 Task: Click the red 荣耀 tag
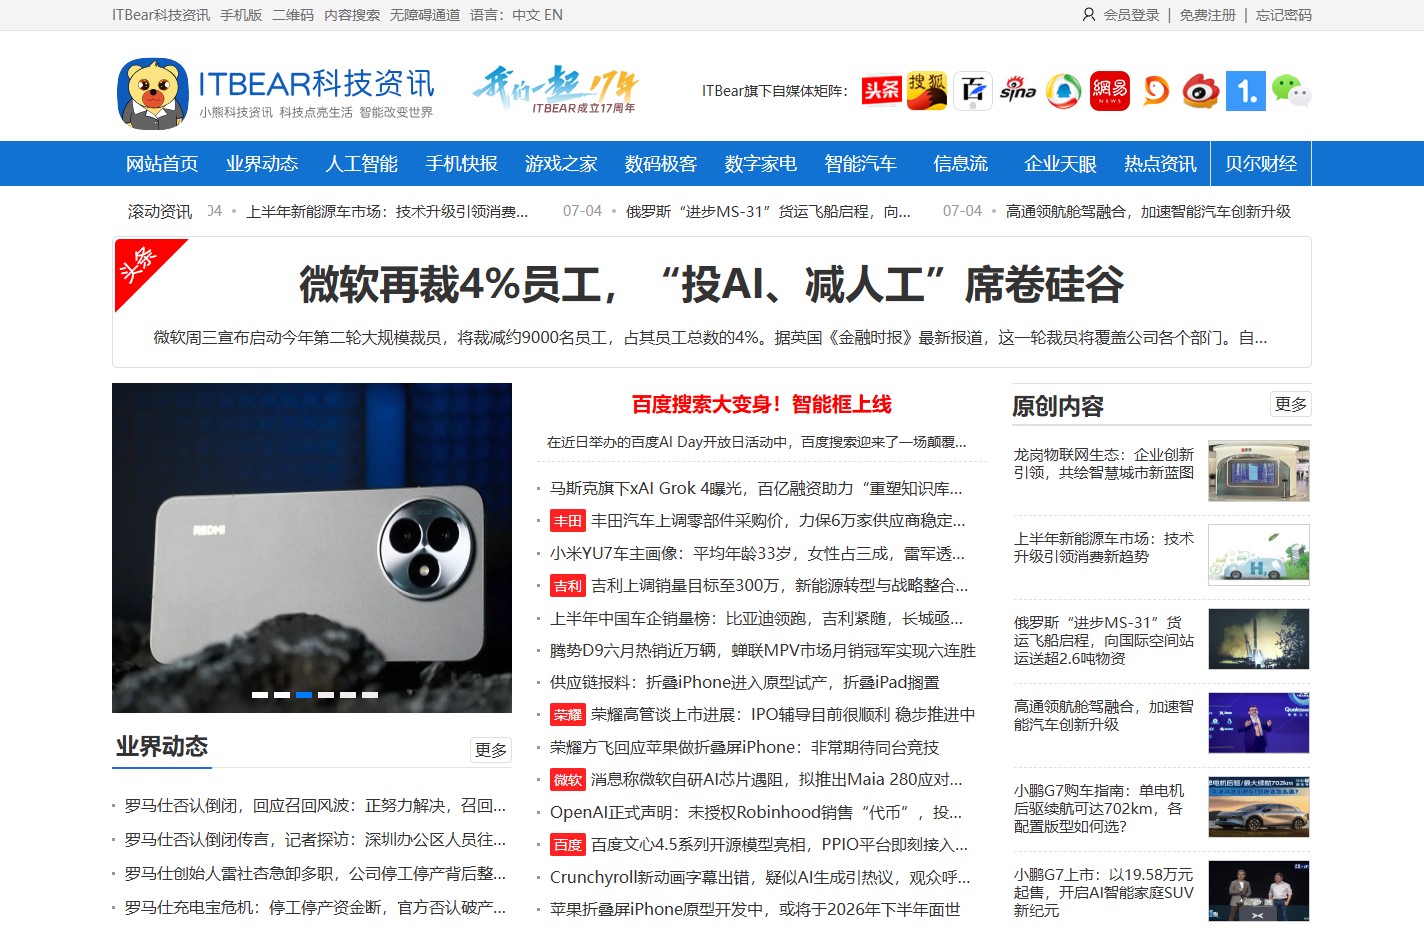(x=567, y=715)
